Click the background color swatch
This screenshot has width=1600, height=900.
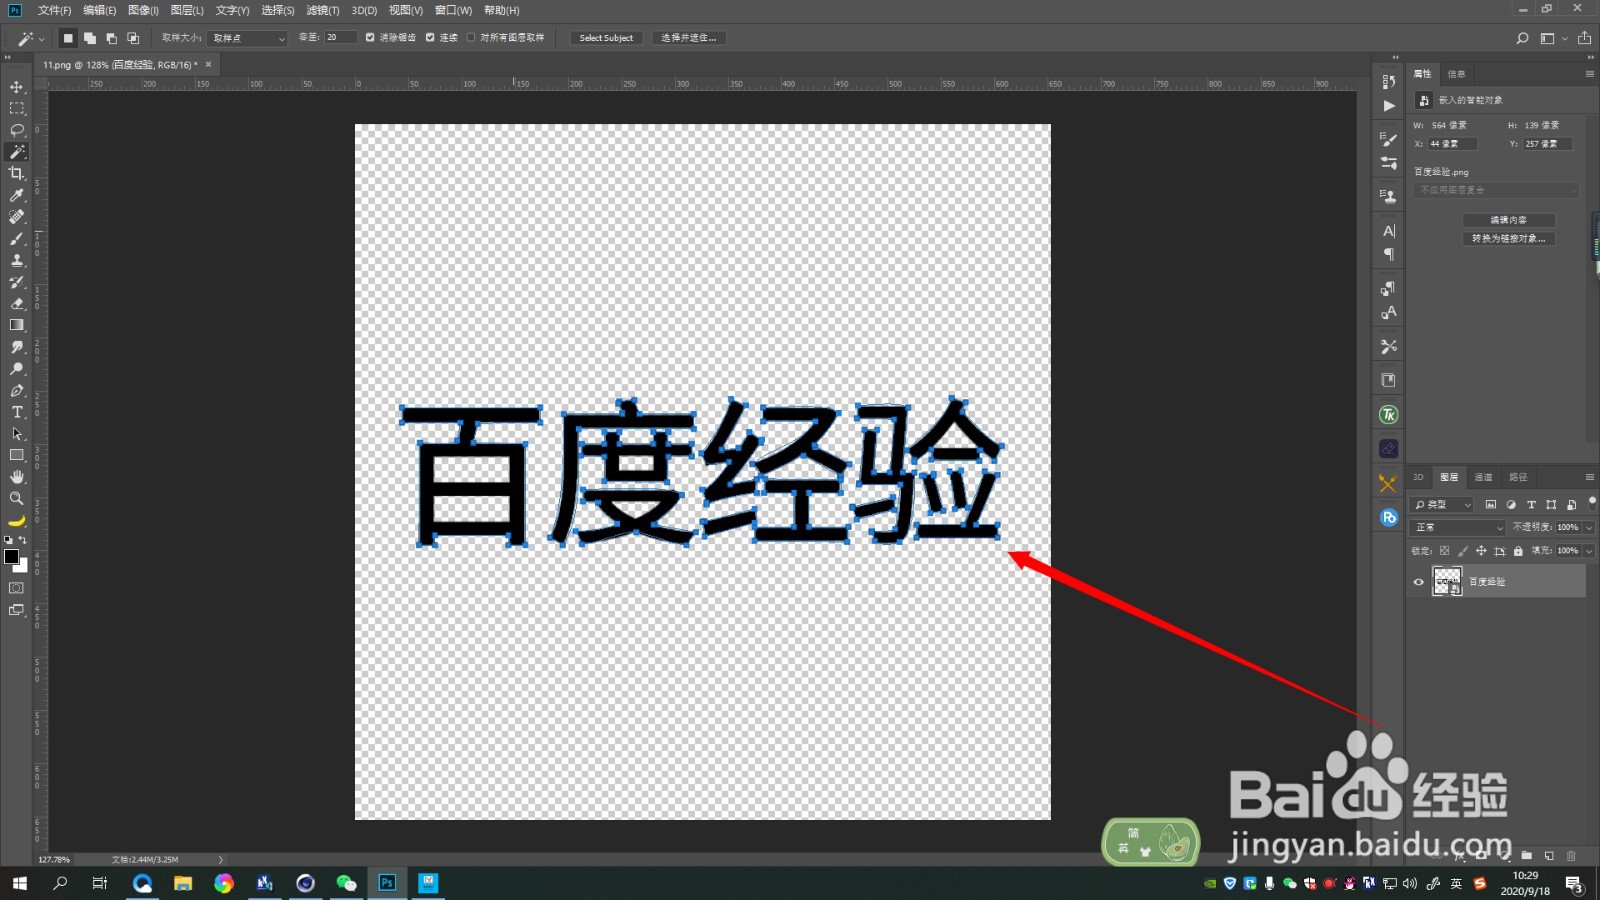pyautogui.click(x=23, y=567)
